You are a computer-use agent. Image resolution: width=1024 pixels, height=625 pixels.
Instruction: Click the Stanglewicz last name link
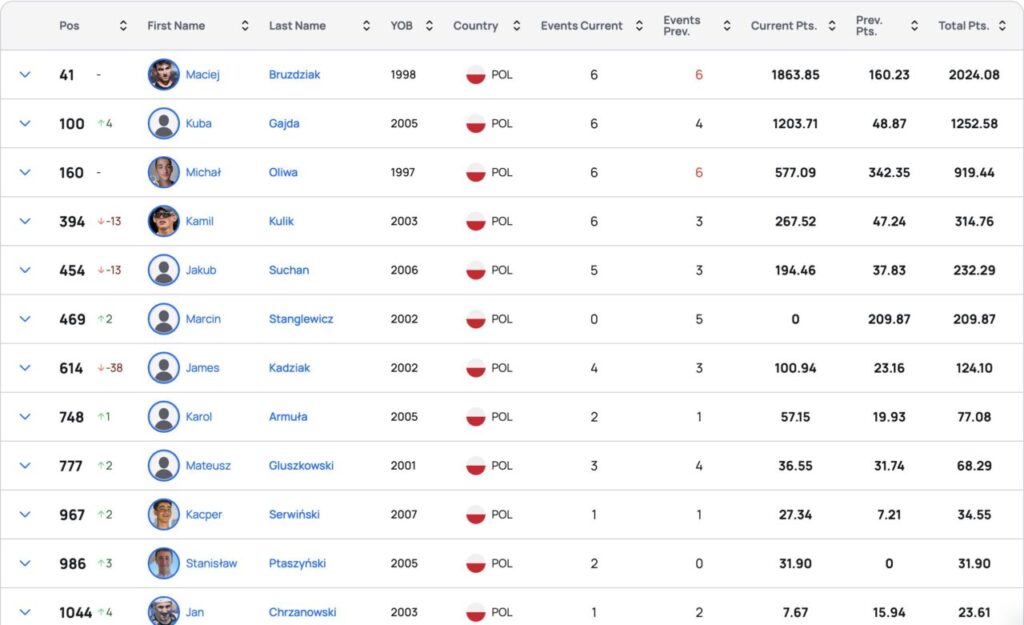point(300,319)
